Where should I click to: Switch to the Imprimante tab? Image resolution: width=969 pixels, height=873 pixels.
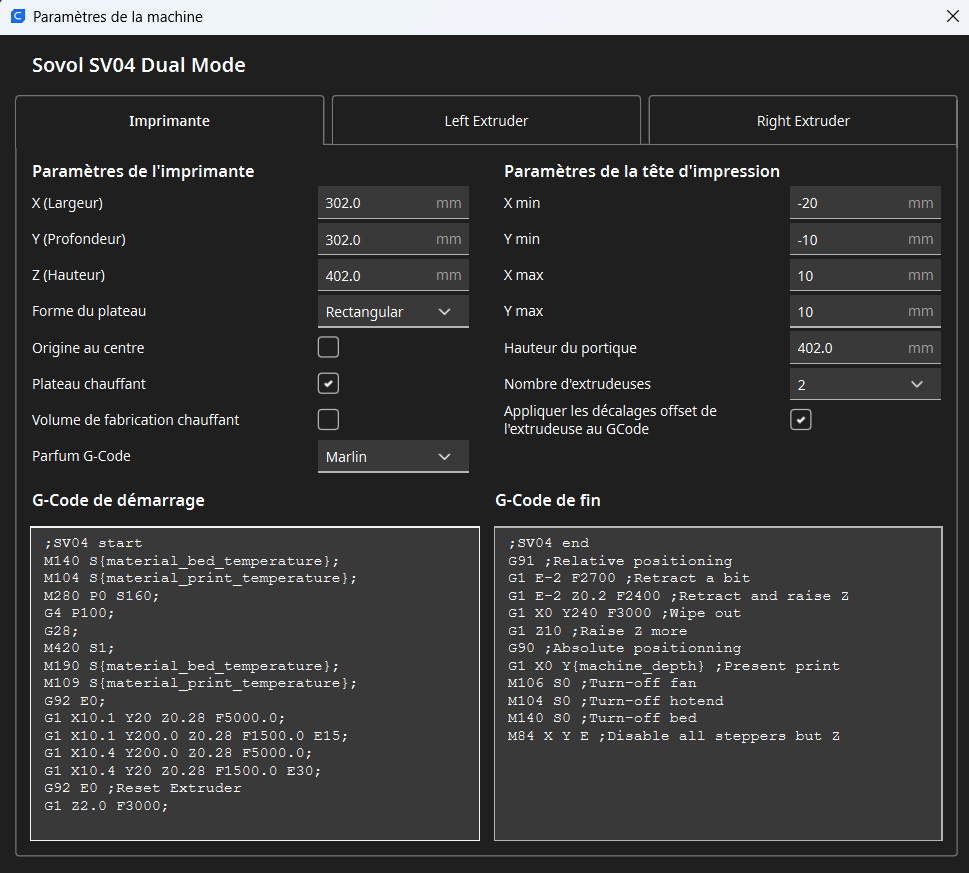point(169,120)
